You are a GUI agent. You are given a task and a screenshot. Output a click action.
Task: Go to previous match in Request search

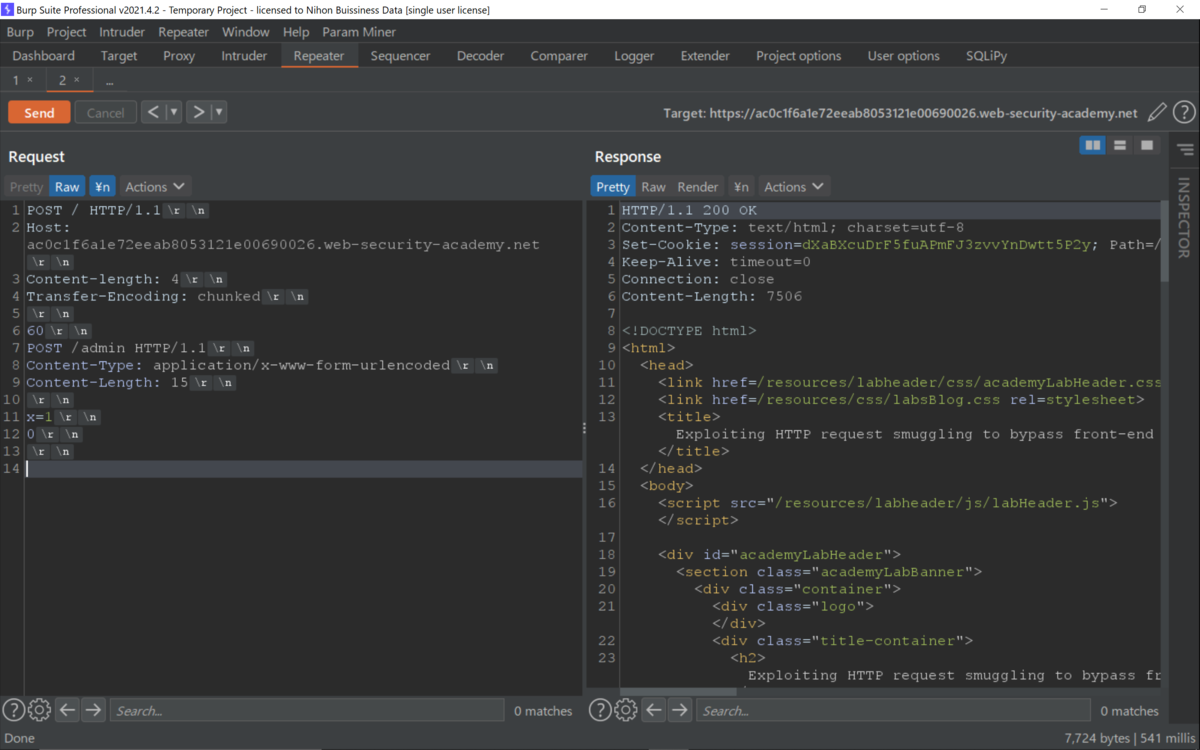67,710
